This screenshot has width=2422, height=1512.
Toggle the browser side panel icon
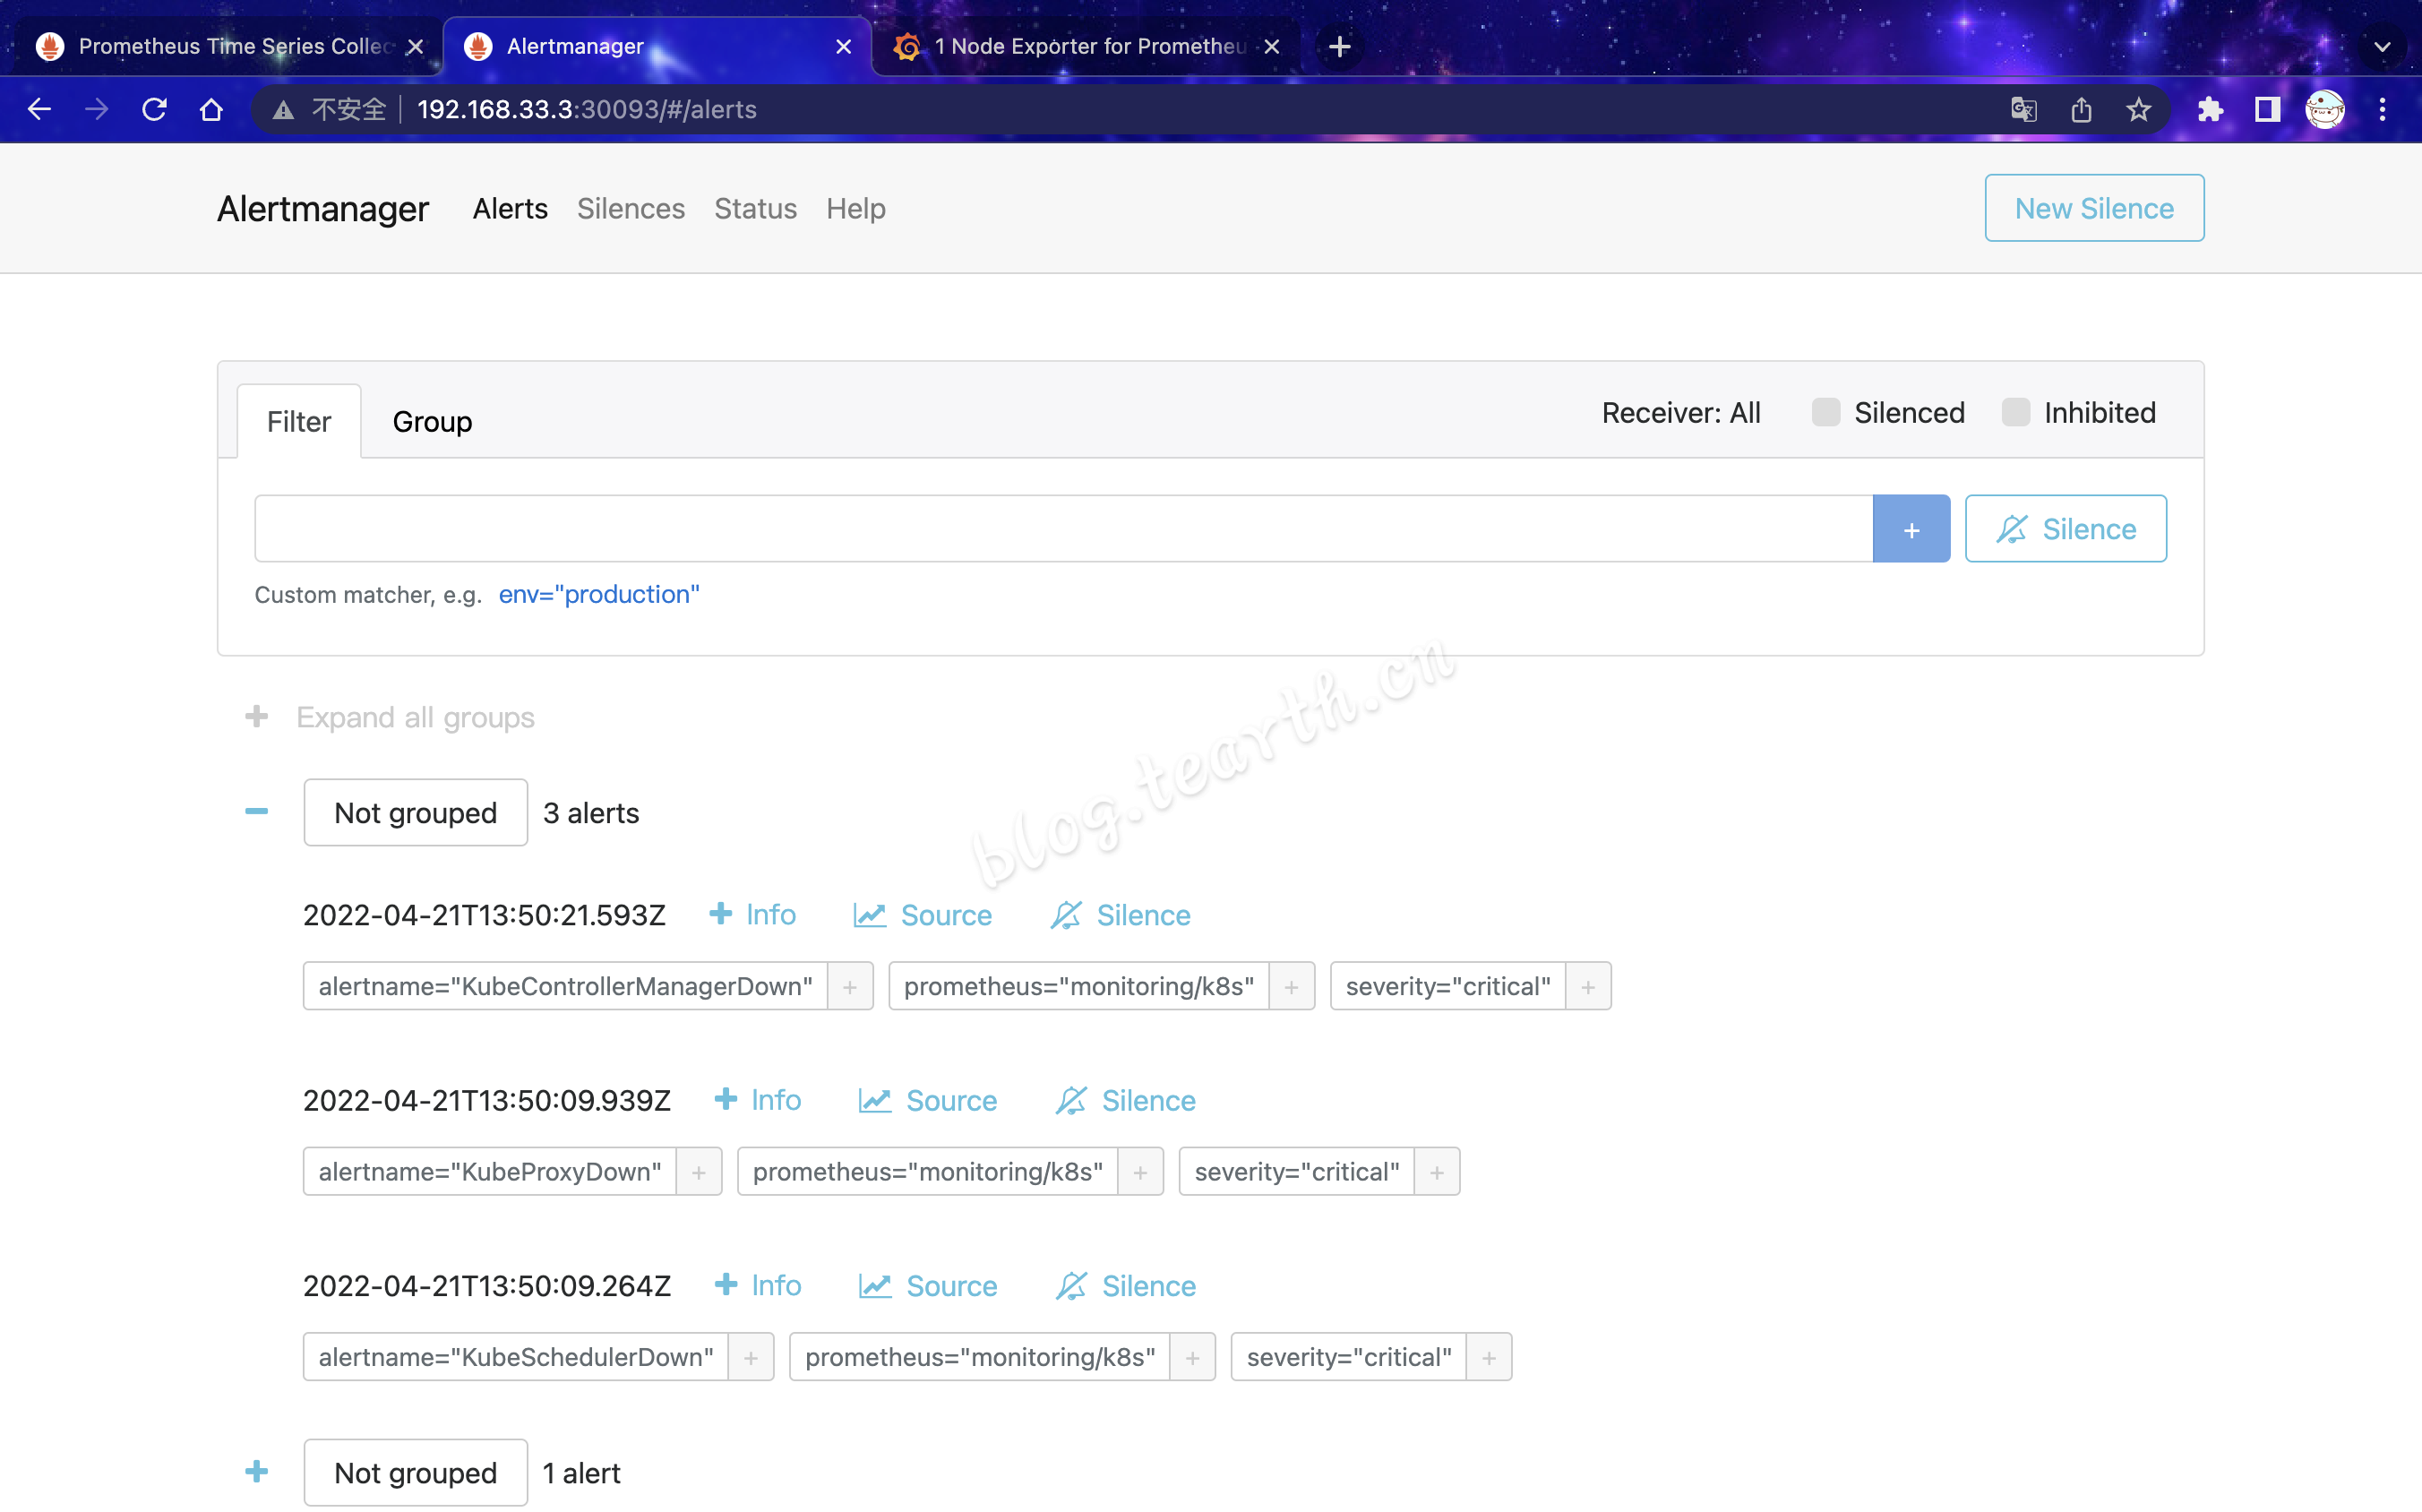coord(2267,109)
